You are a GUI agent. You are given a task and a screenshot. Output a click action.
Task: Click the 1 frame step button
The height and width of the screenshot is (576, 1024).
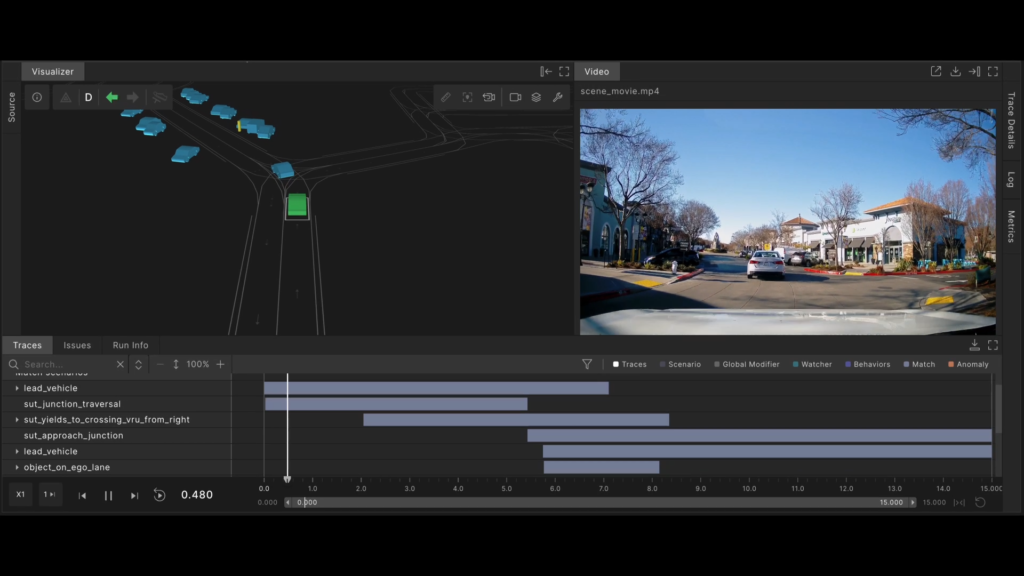point(50,495)
